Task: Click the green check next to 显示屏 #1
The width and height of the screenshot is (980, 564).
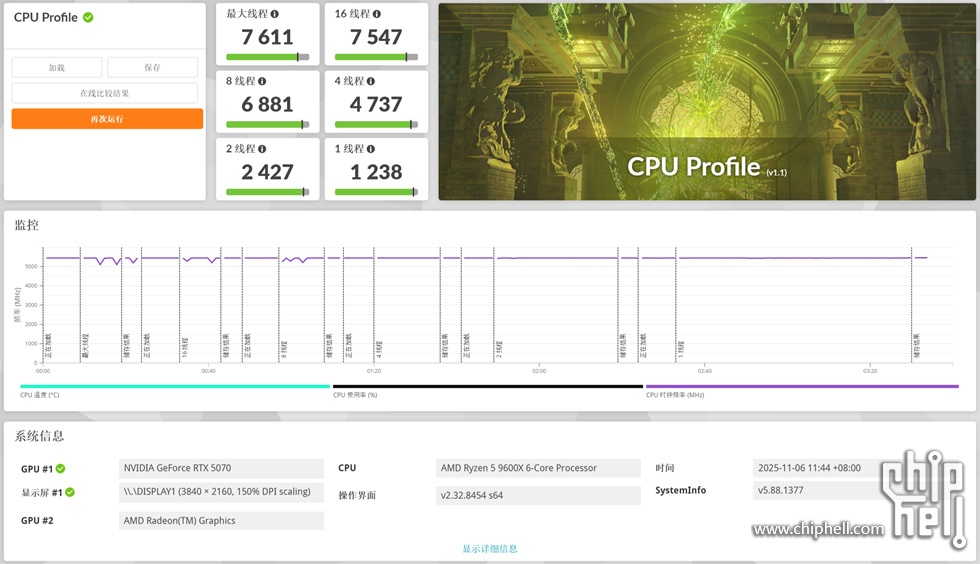Action: (70, 492)
